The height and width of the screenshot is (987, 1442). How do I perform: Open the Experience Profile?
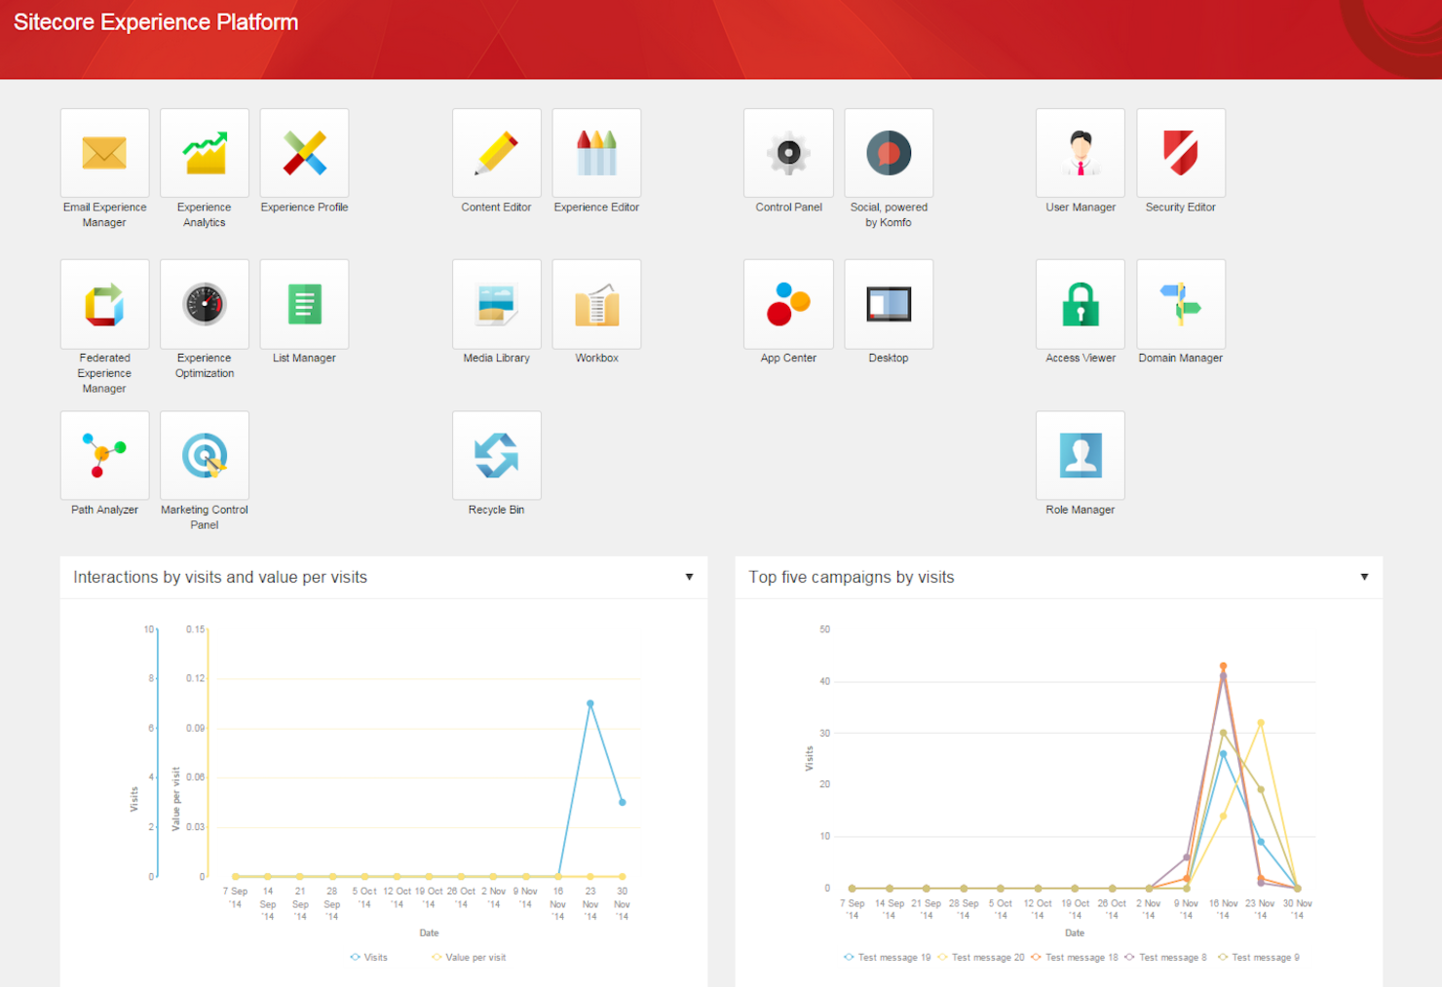pyautogui.click(x=304, y=153)
